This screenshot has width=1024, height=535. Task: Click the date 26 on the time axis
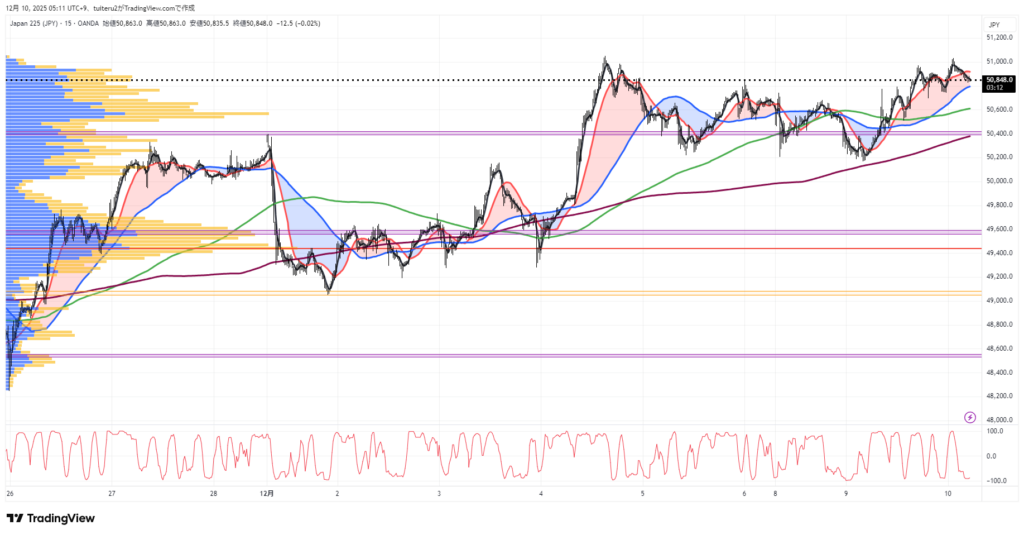(9, 494)
